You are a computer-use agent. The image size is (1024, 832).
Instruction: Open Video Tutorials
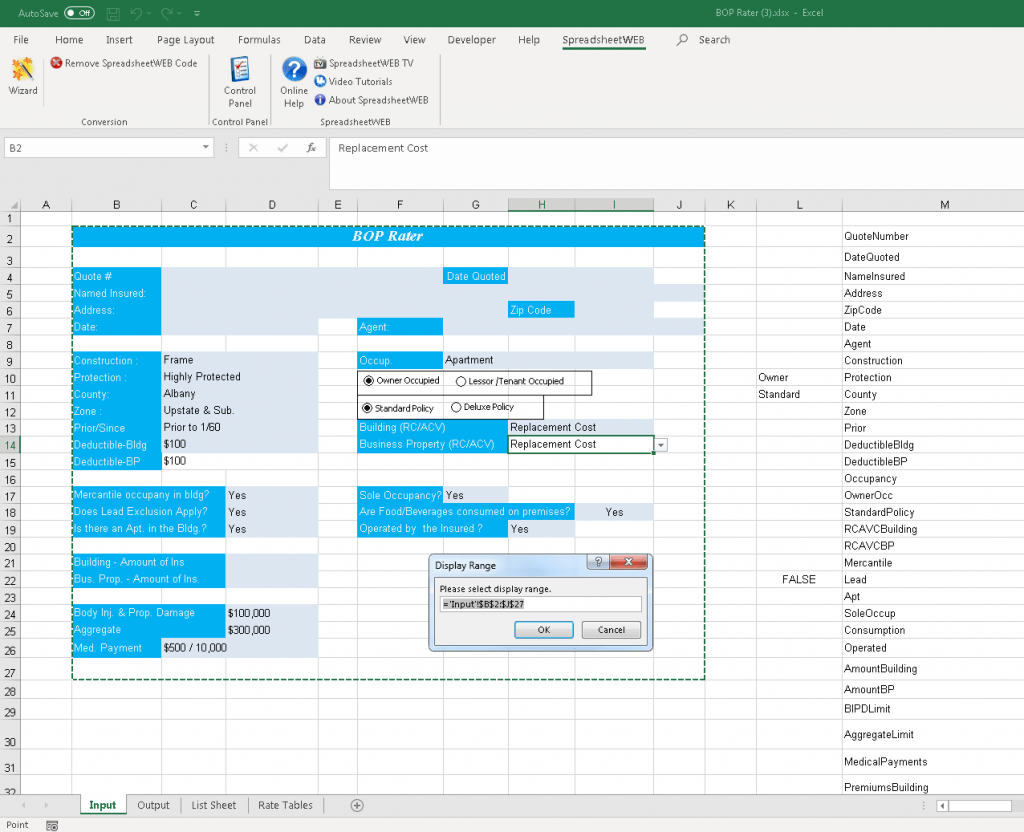point(353,82)
